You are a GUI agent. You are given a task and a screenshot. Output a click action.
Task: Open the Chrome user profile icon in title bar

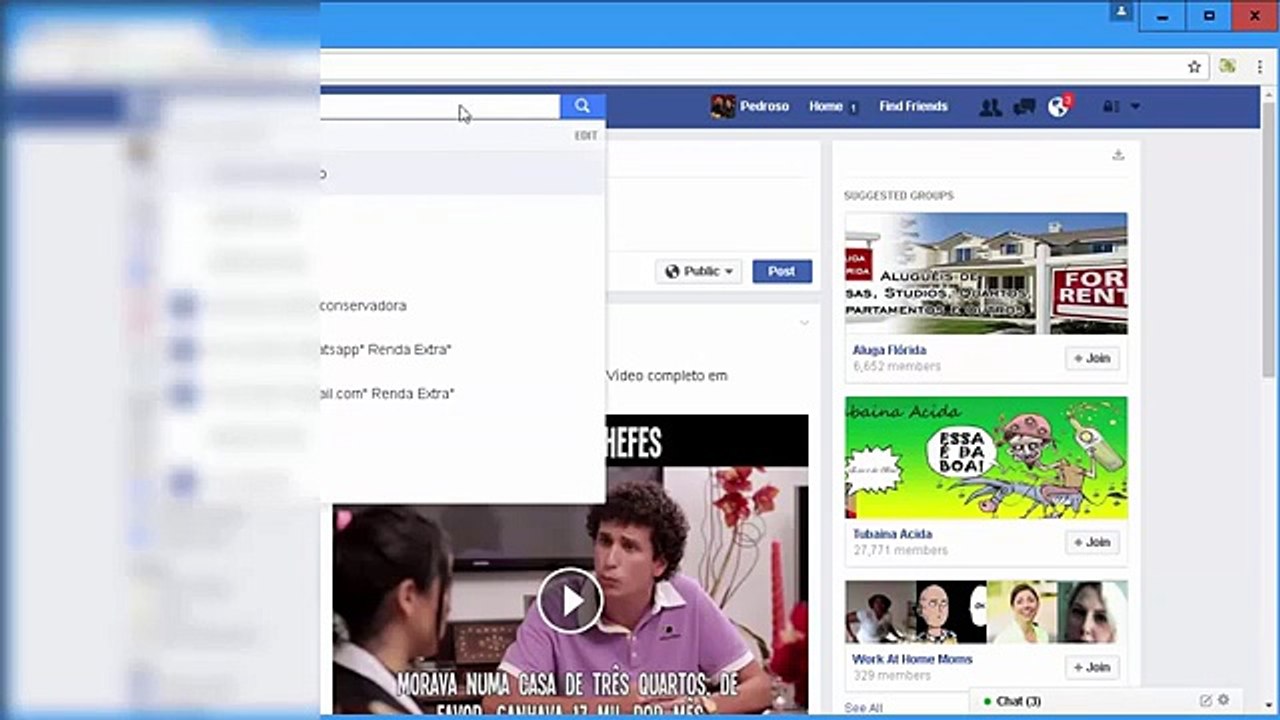point(1121,12)
